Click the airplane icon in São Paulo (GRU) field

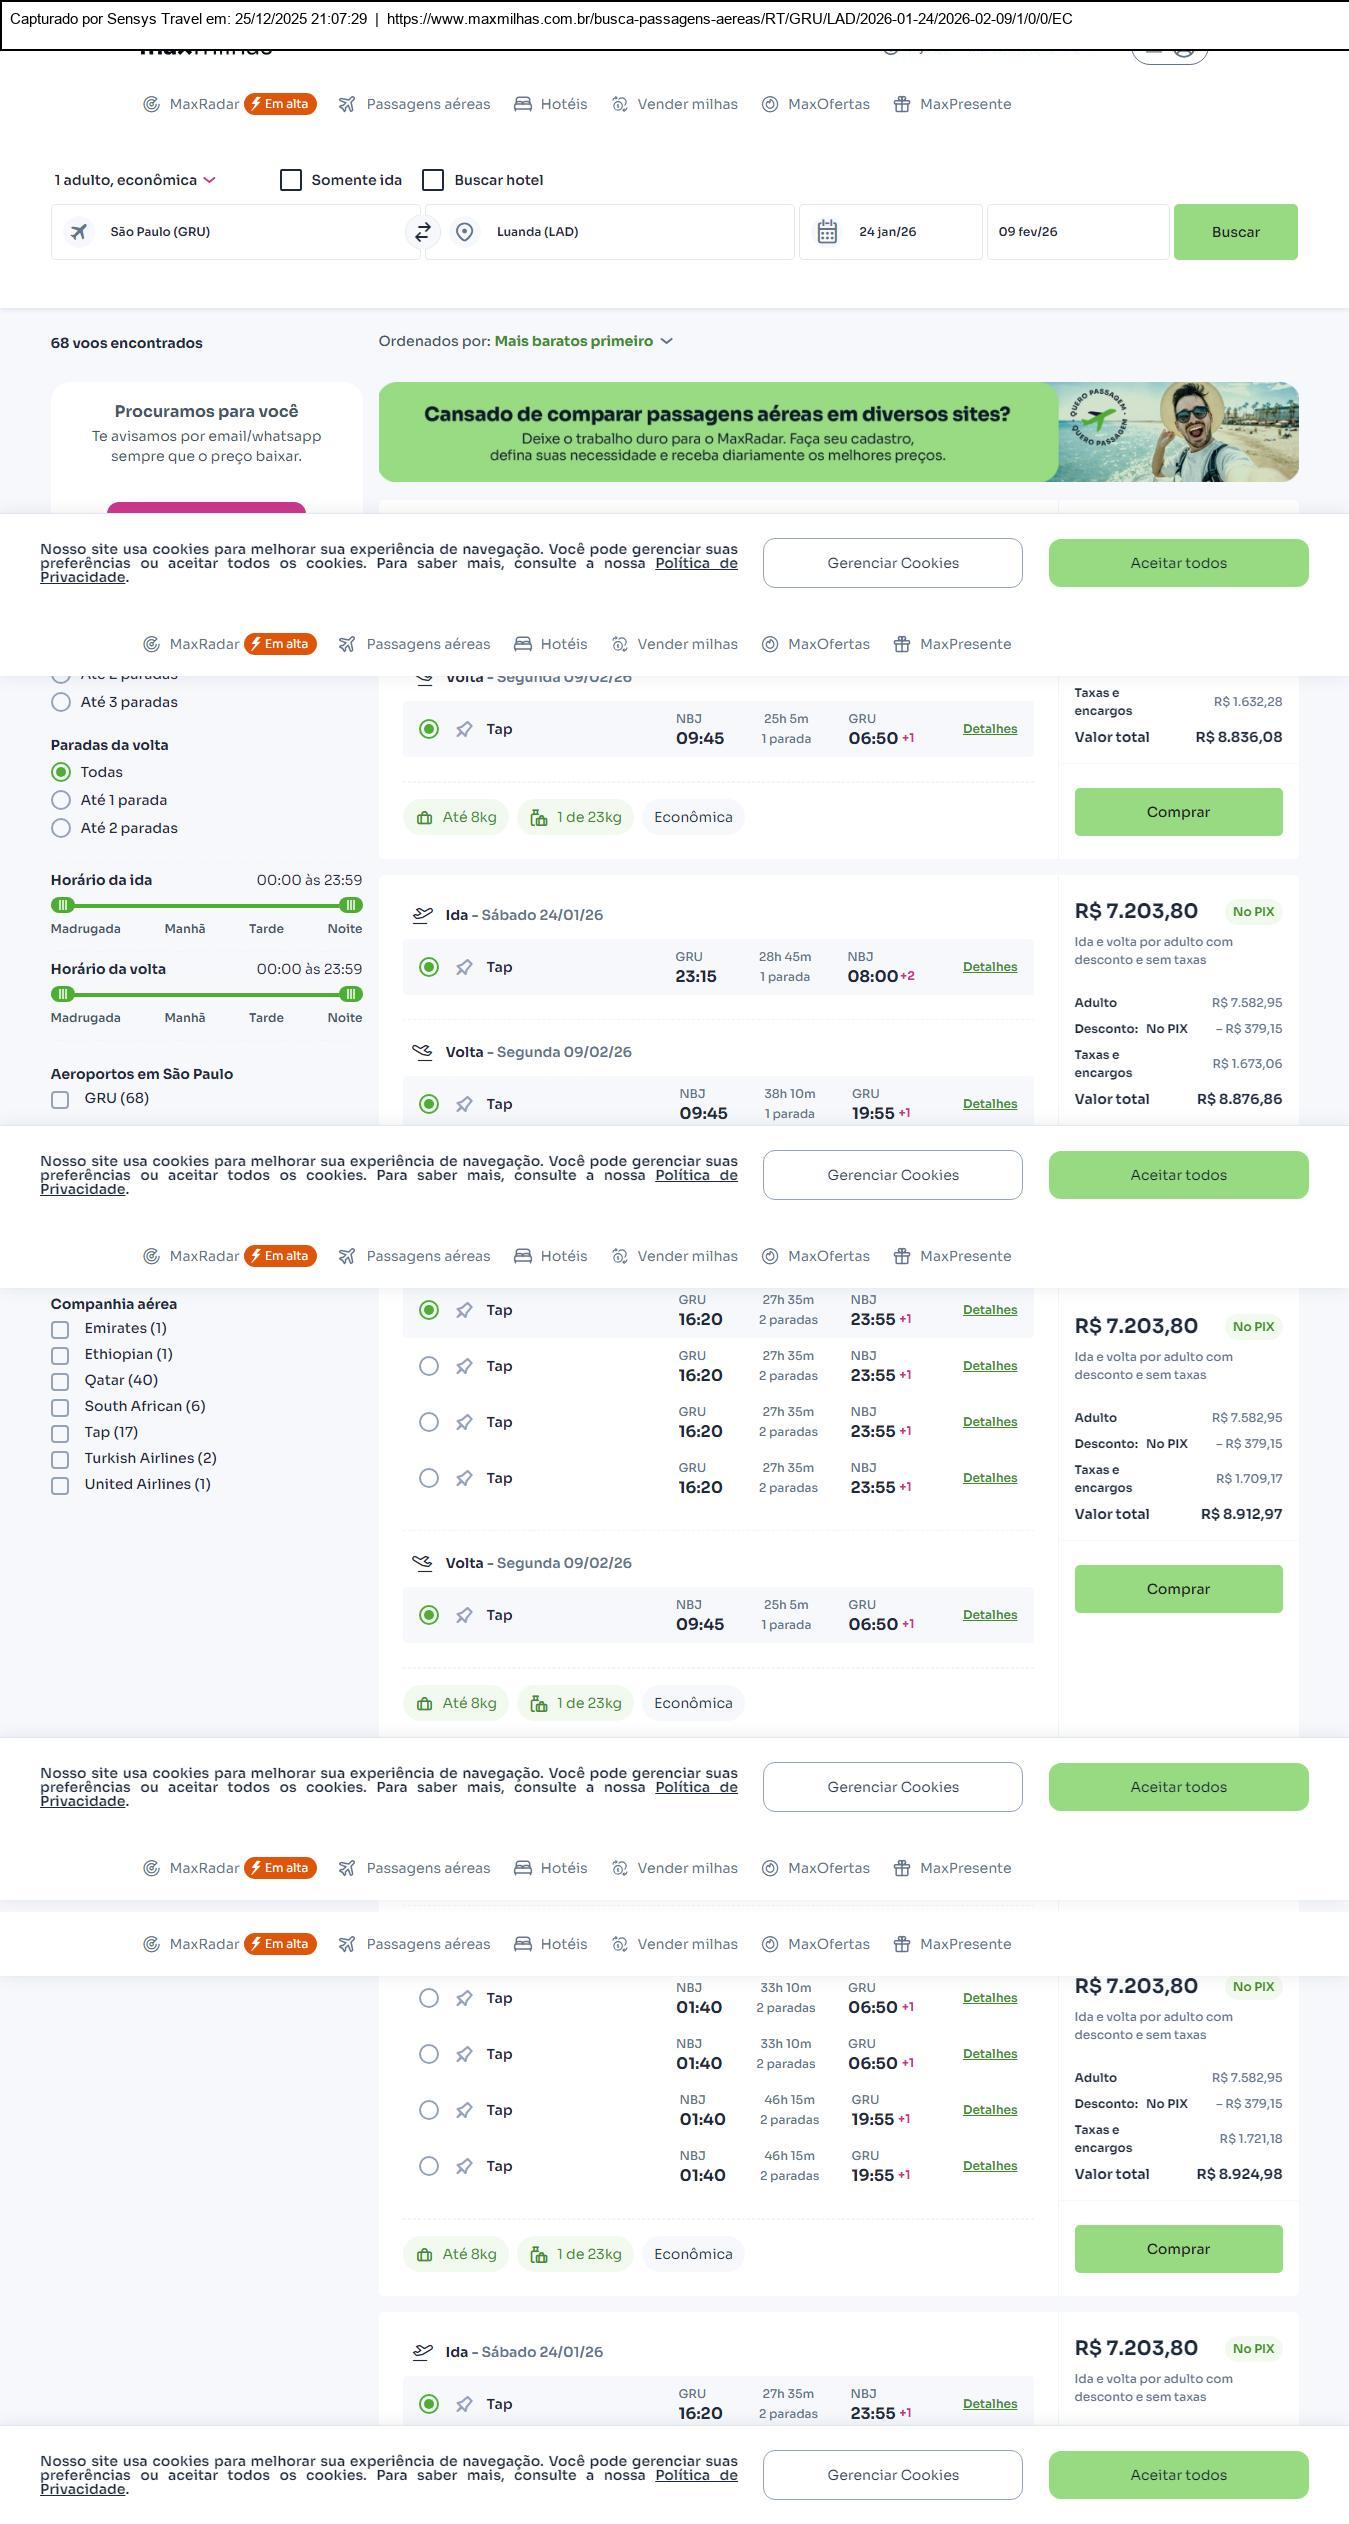coord(79,232)
